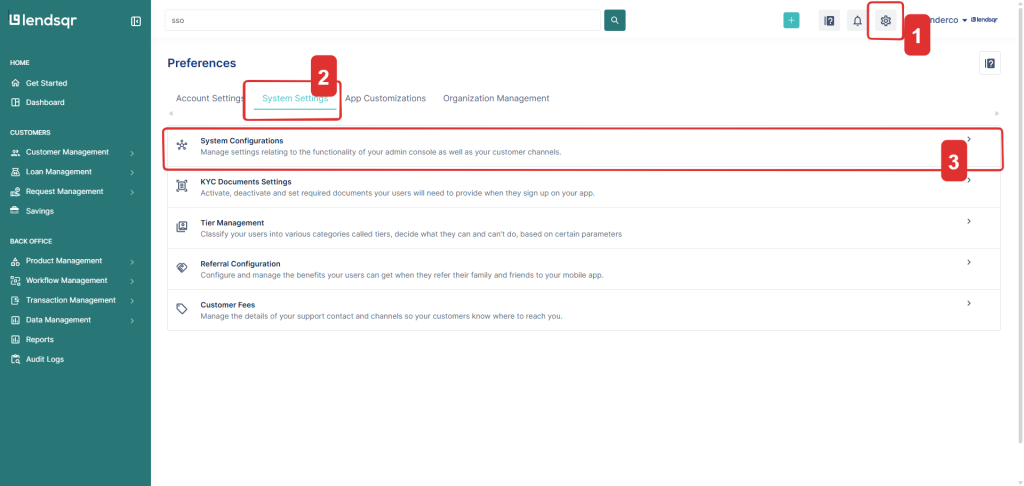Collapse the sidebar using the panel icon

pos(136,21)
